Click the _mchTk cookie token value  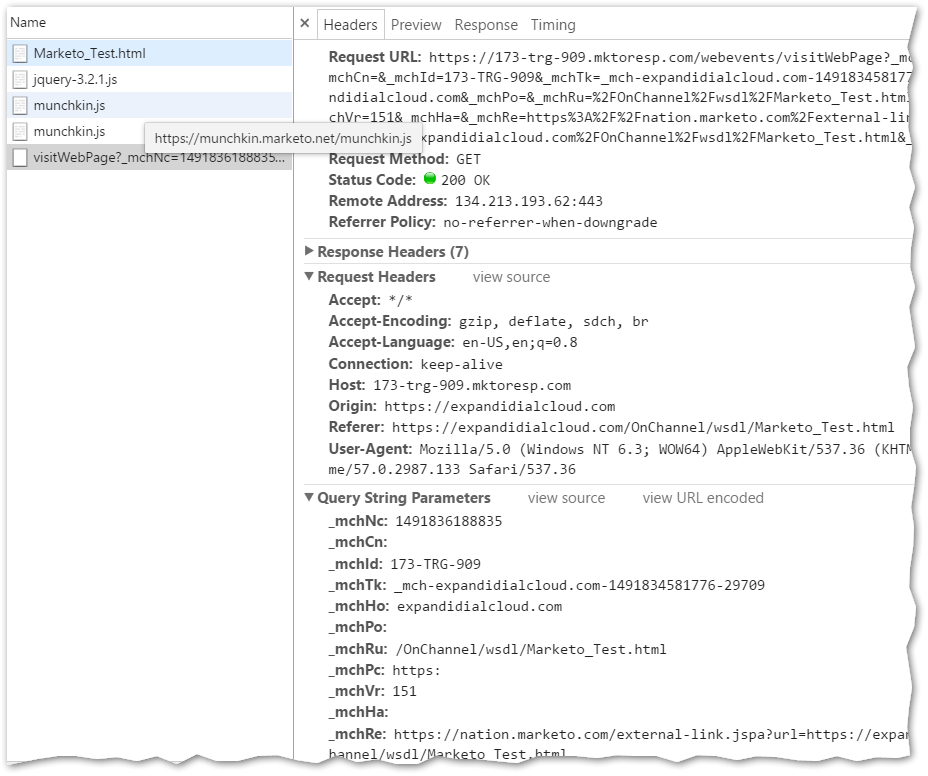click(579, 585)
